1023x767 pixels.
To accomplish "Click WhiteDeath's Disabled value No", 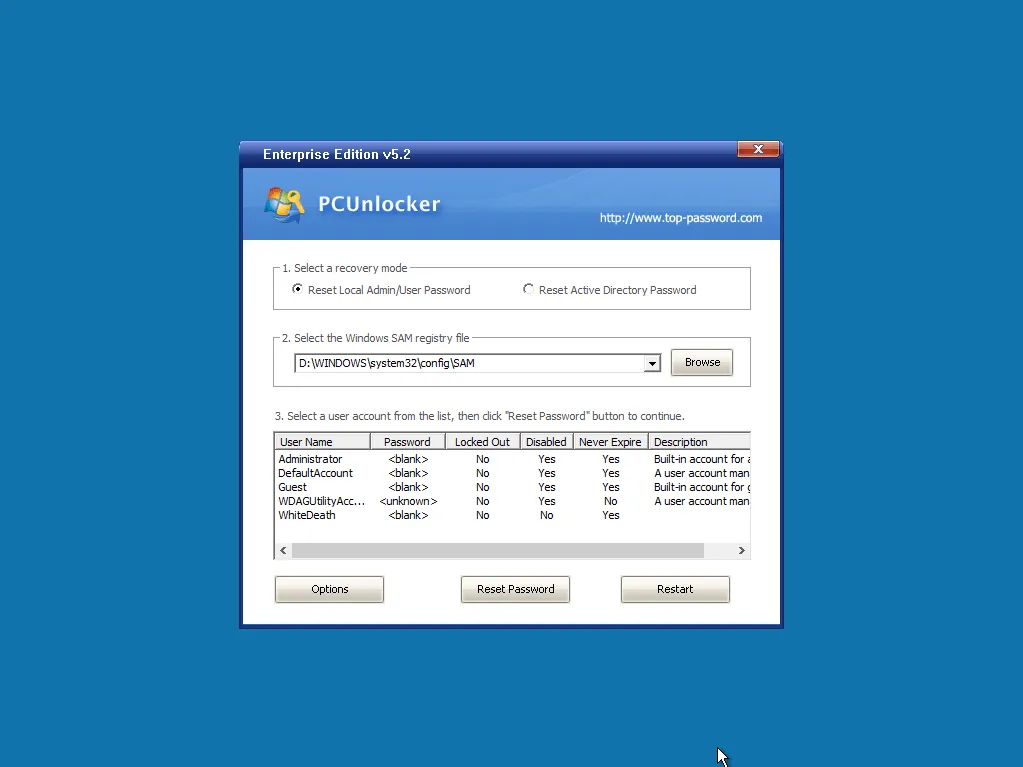I will 547,515.
